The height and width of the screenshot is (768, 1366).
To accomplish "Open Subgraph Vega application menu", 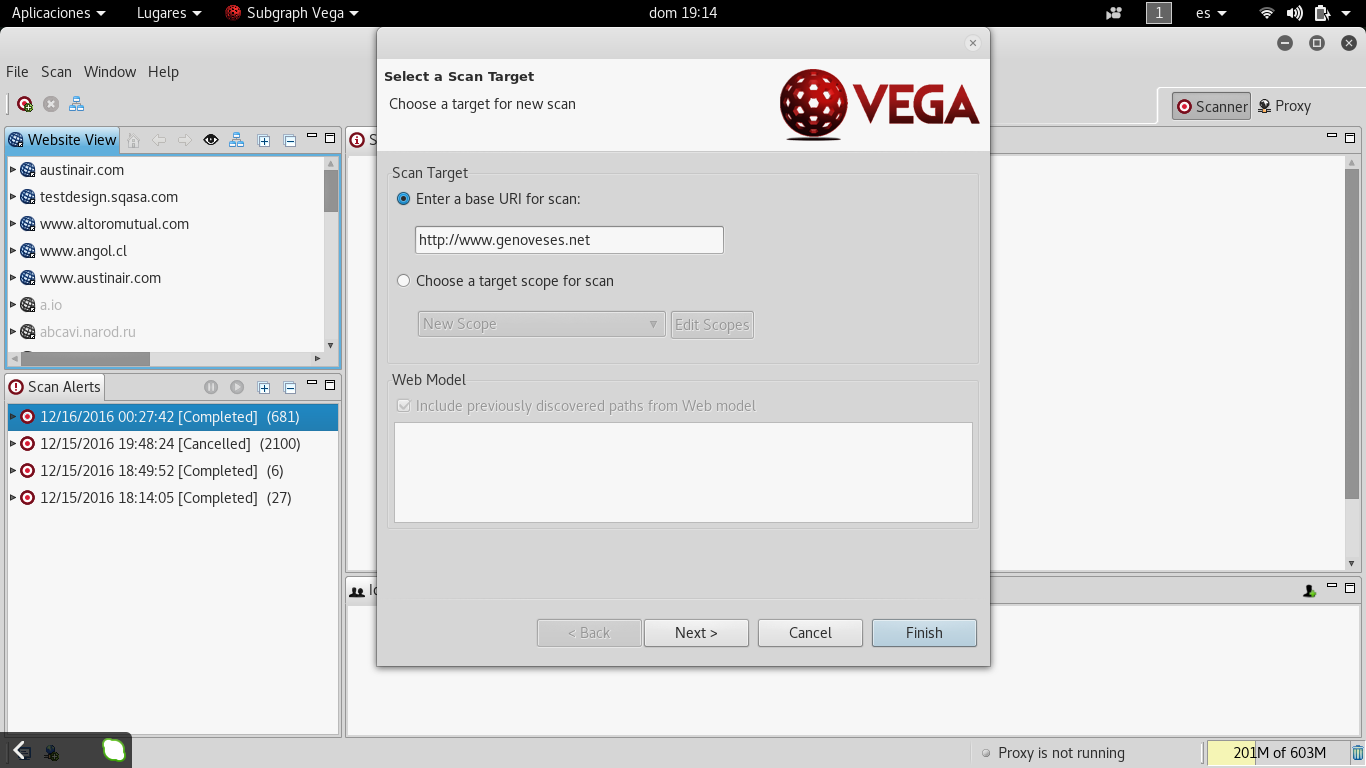I will pos(292,13).
